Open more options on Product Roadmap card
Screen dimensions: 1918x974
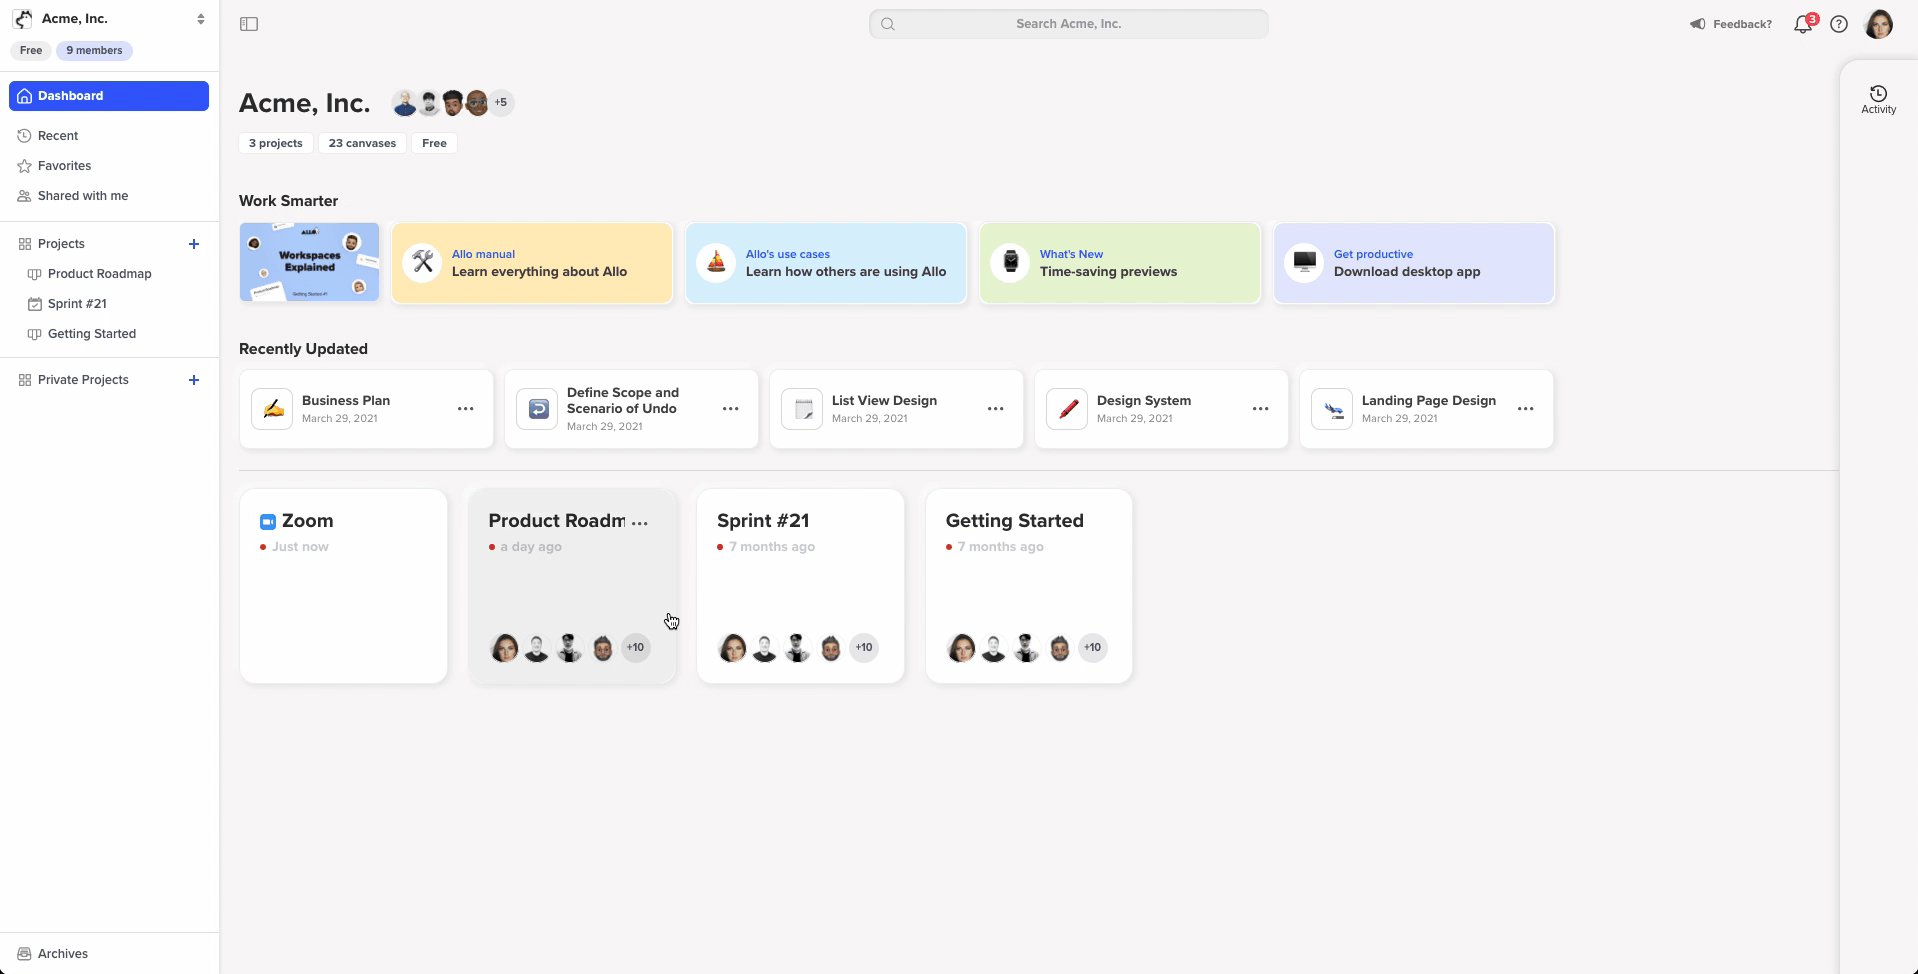tap(640, 522)
